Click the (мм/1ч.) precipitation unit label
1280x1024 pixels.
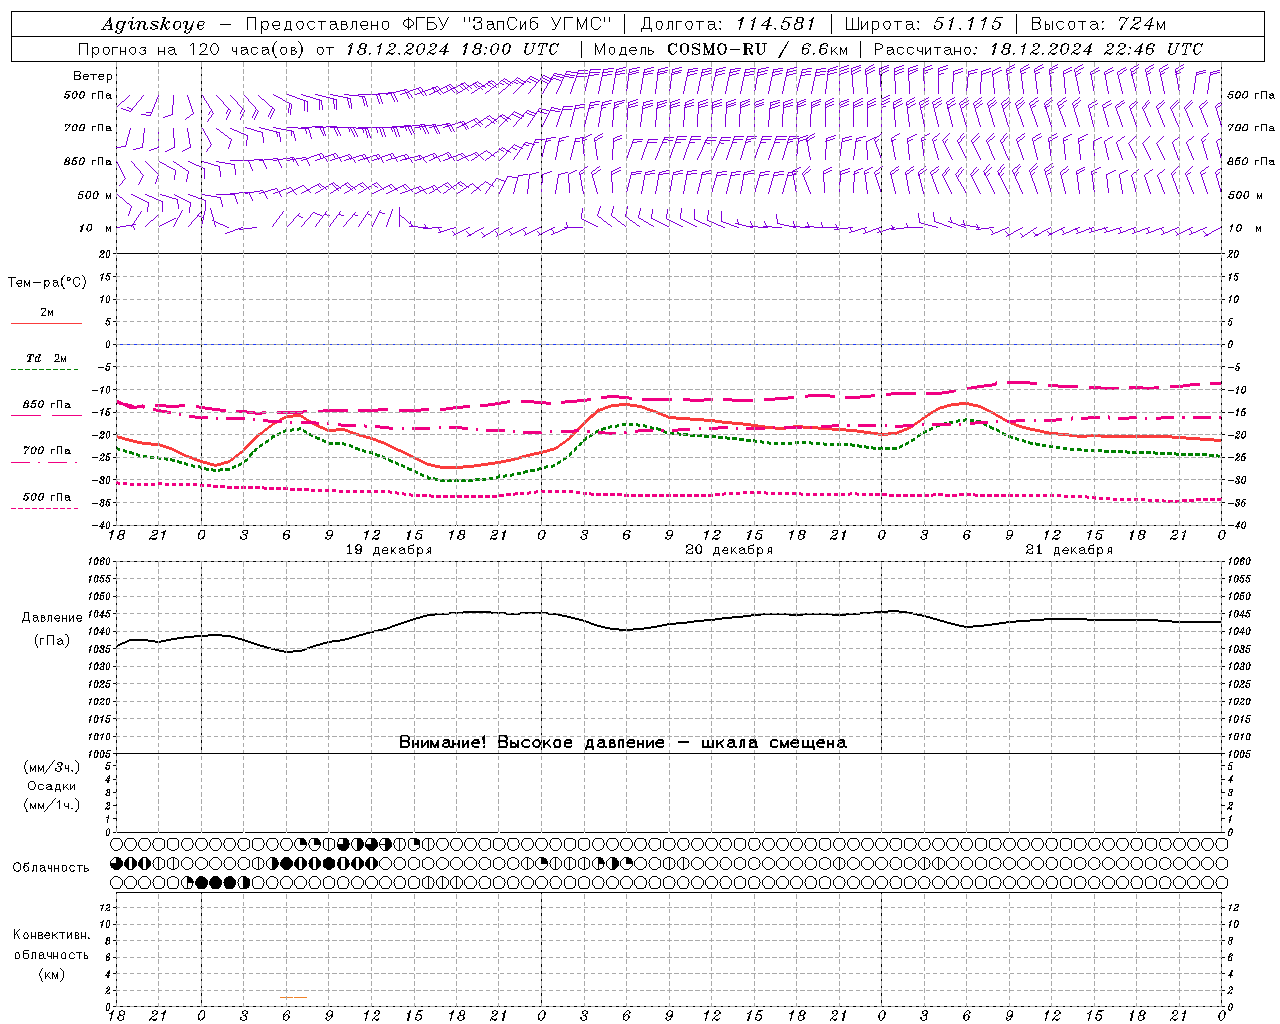pos(52,805)
